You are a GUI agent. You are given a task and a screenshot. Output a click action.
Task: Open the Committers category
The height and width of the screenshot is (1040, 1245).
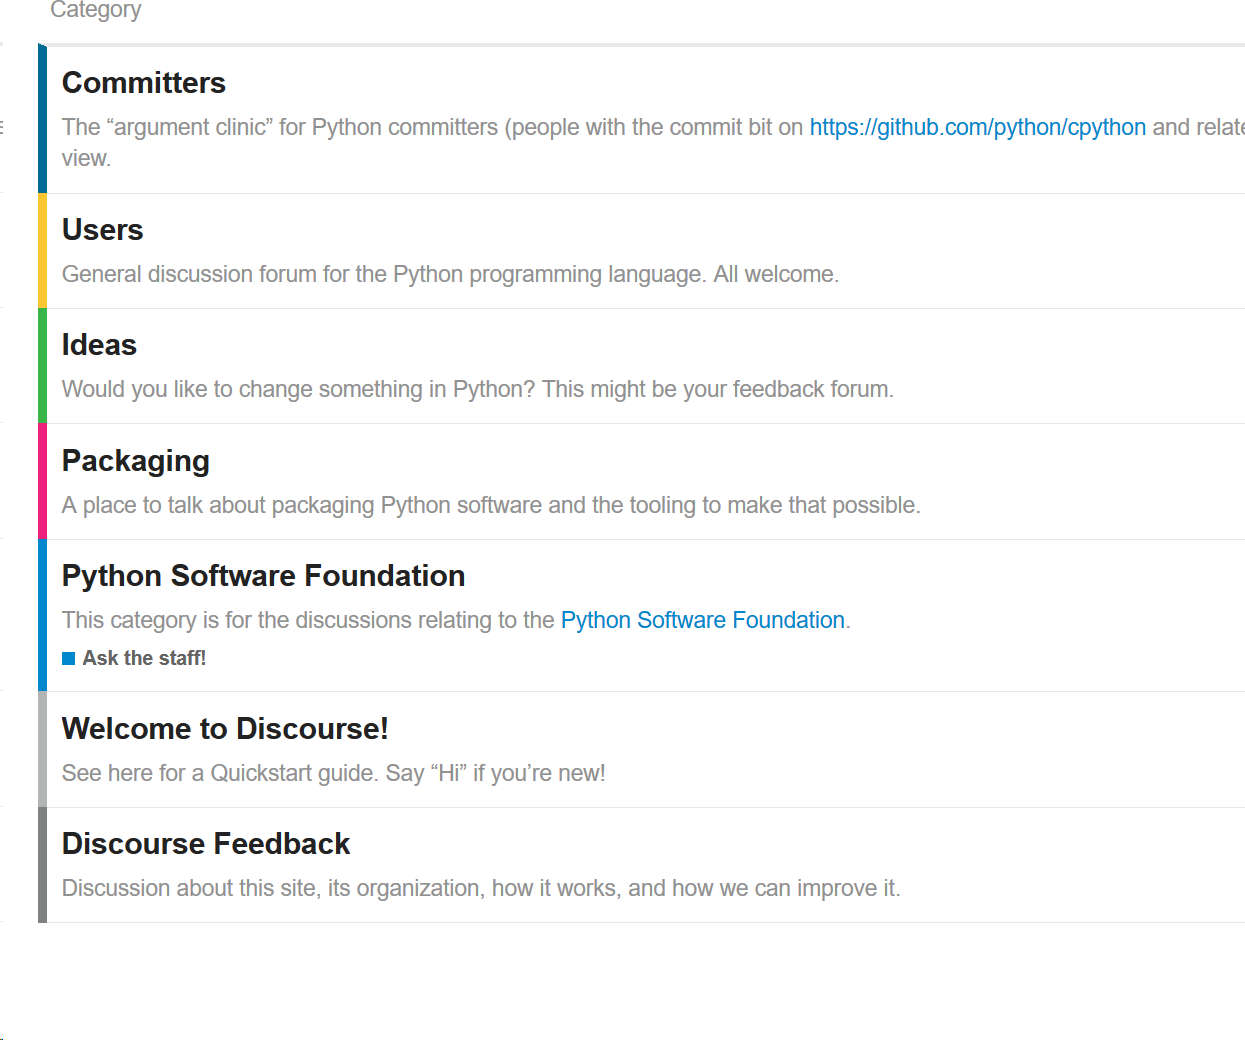pos(144,83)
